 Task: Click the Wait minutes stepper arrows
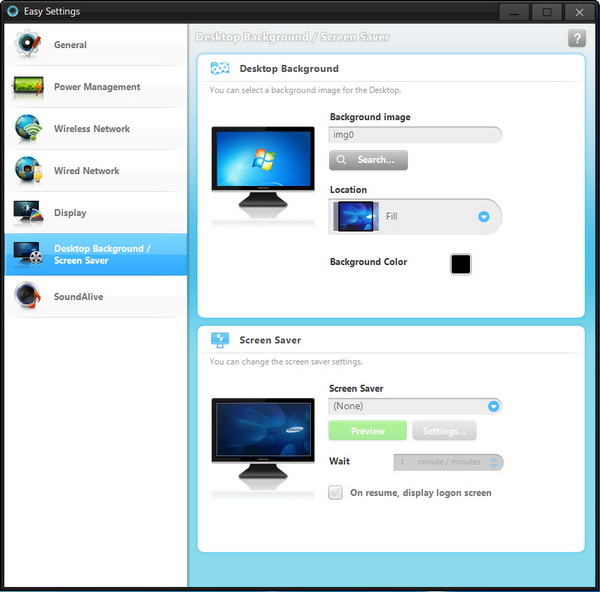tap(496, 462)
